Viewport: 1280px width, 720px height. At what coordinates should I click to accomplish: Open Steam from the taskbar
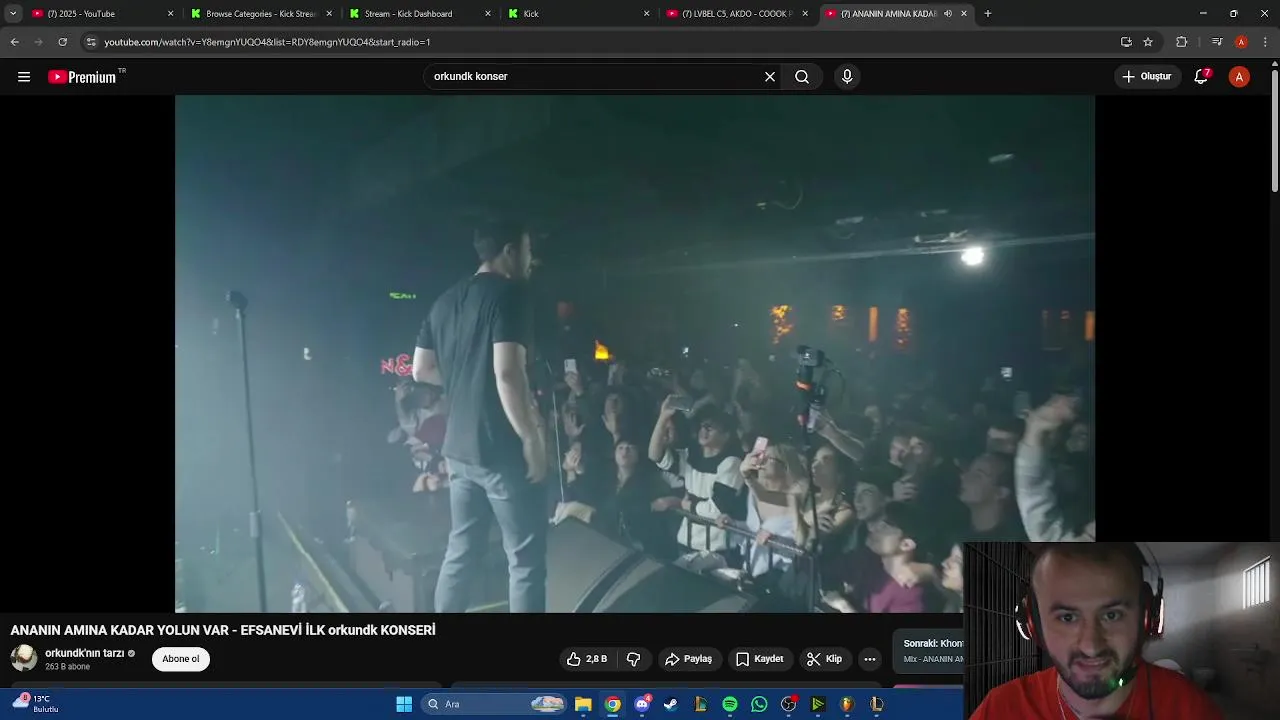[671, 704]
